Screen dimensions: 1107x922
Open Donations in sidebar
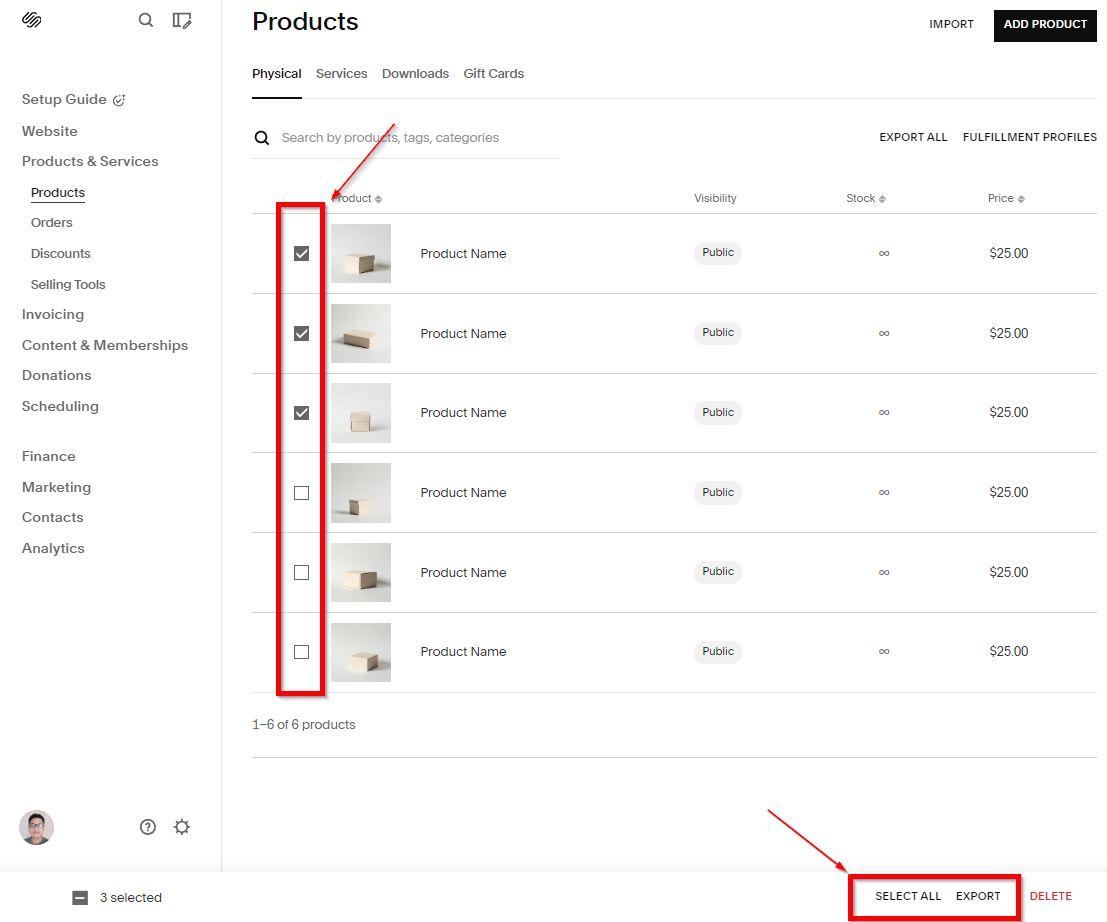coord(56,376)
